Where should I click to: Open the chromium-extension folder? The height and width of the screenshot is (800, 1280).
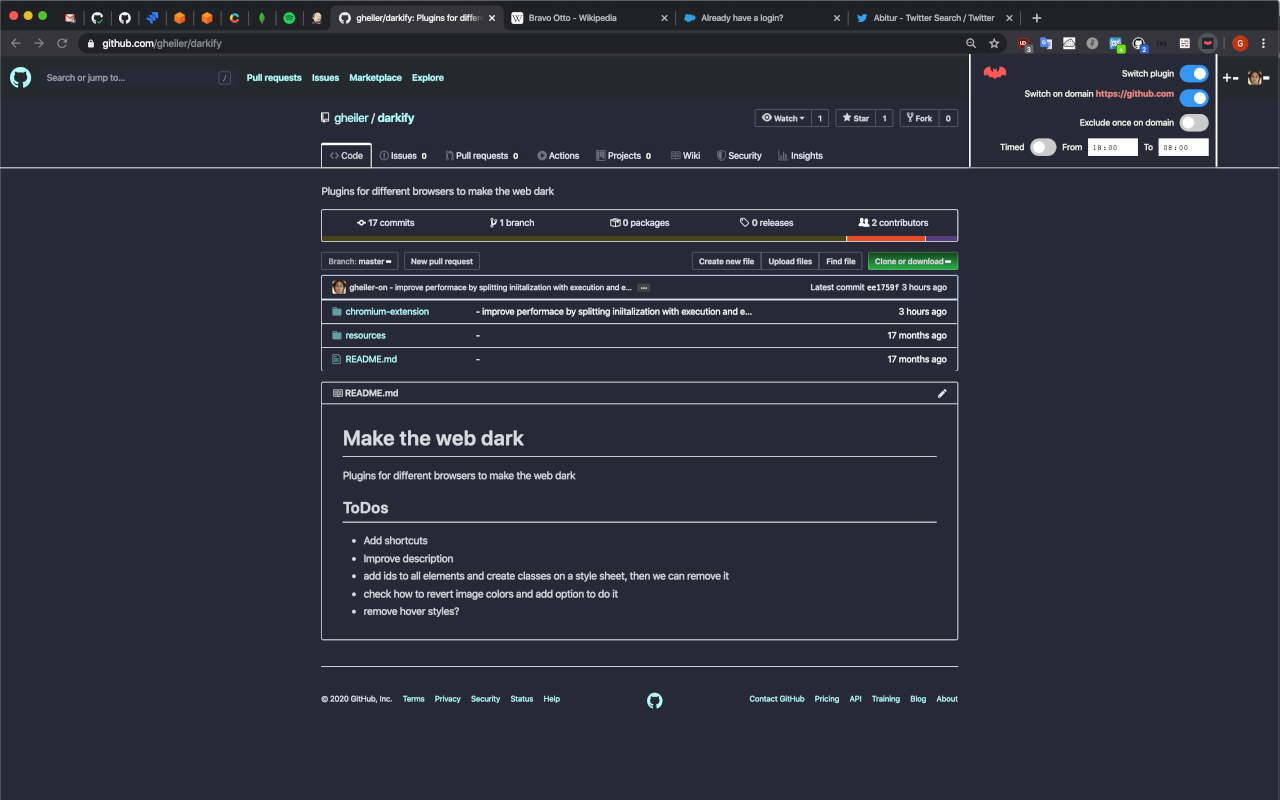[x=389, y=311]
